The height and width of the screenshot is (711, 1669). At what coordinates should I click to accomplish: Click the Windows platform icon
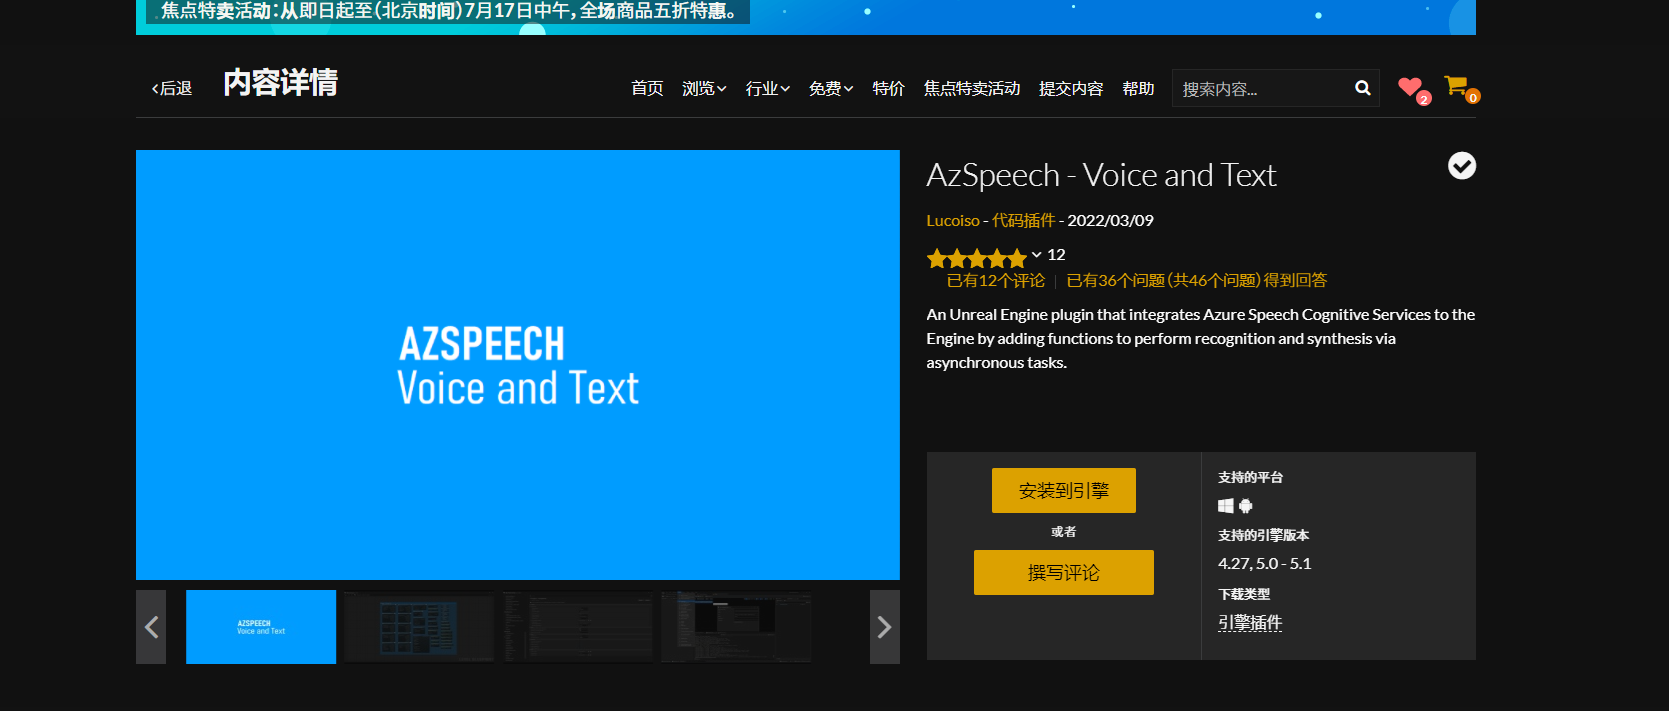(x=1225, y=506)
